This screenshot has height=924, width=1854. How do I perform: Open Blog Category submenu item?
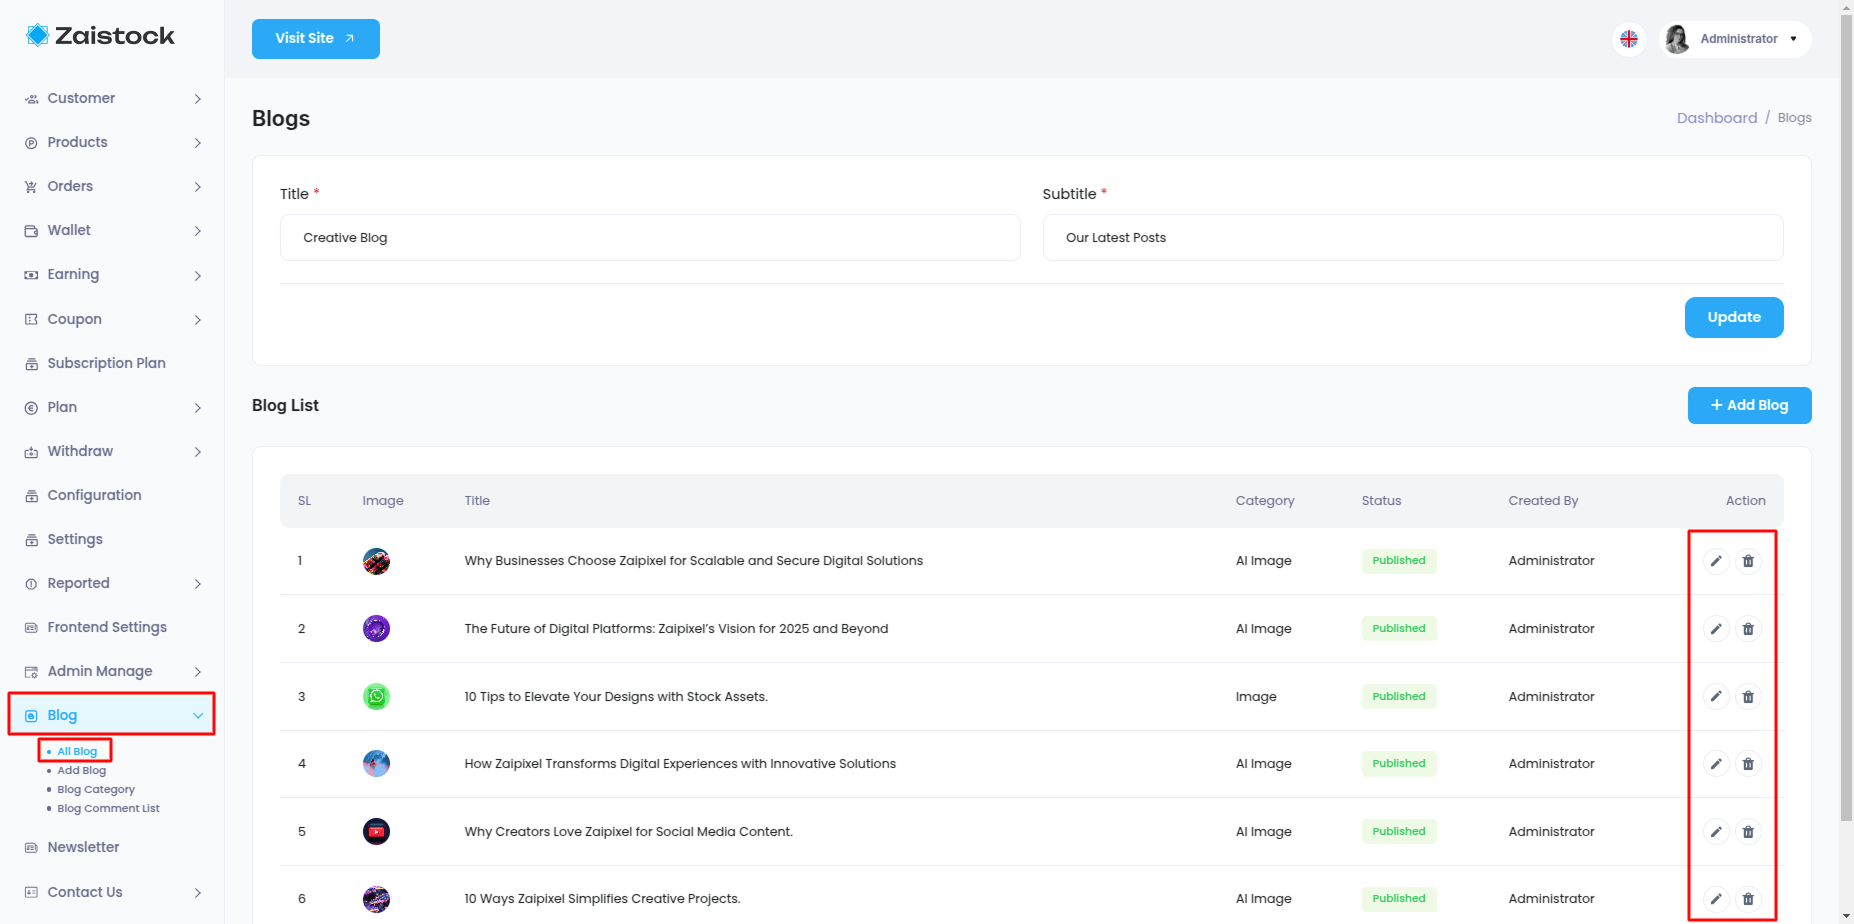pyautogui.click(x=96, y=789)
